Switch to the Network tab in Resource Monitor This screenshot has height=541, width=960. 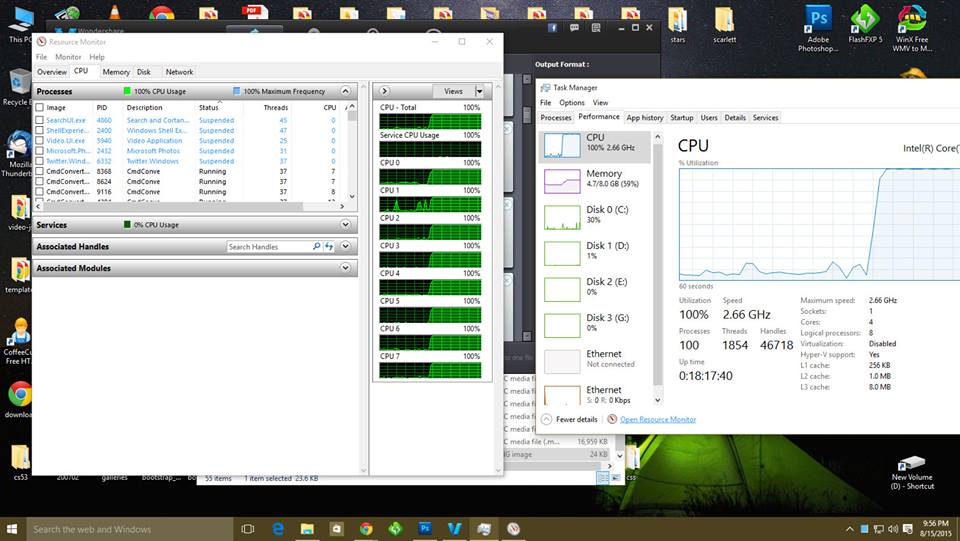(x=179, y=72)
